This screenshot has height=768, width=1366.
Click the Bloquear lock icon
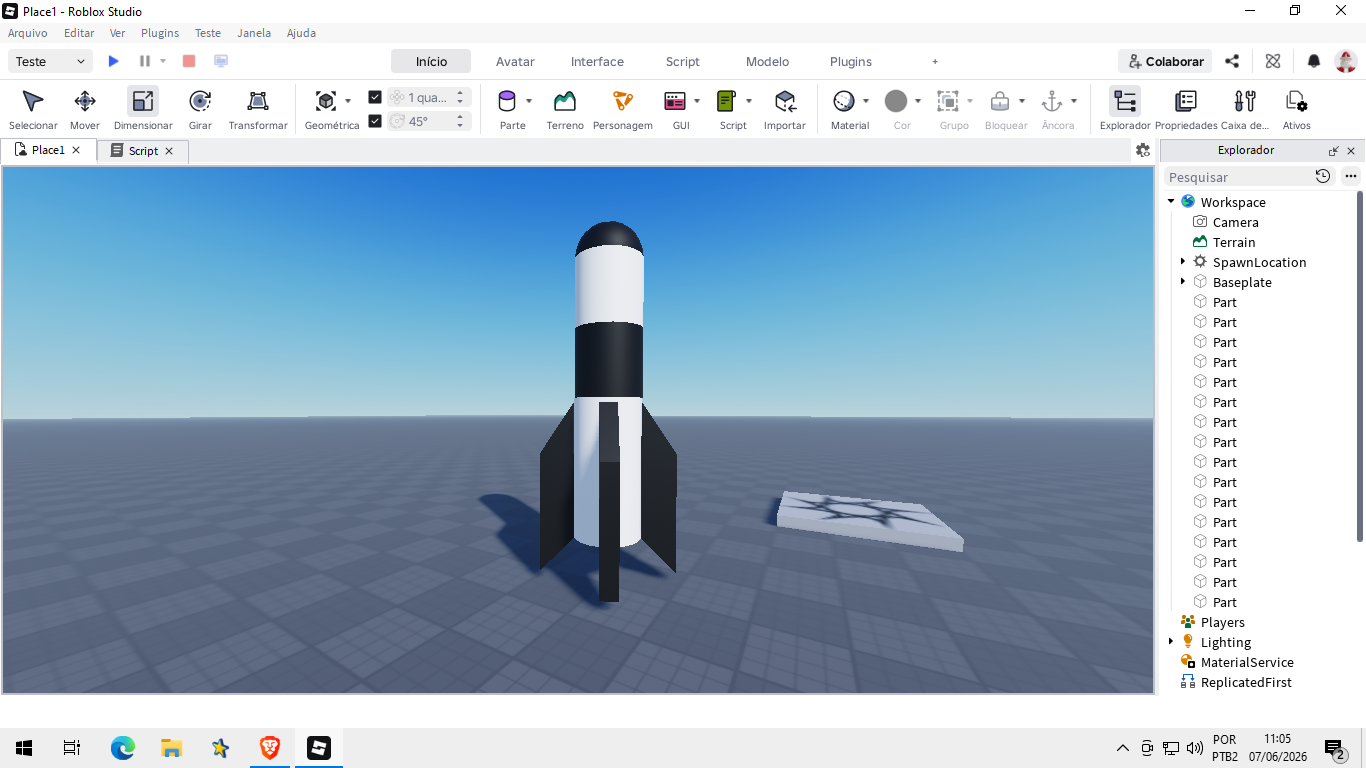(x=1000, y=101)
